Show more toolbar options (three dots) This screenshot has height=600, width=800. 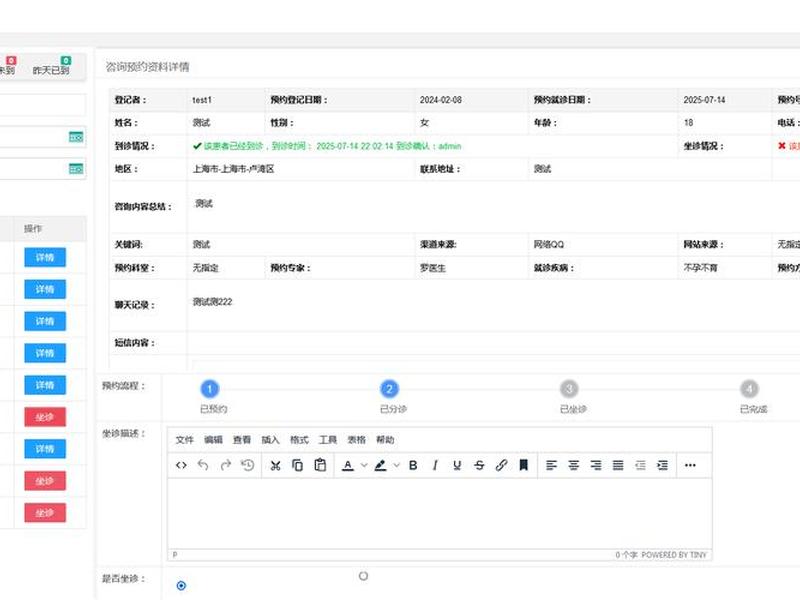pos(690,465)
